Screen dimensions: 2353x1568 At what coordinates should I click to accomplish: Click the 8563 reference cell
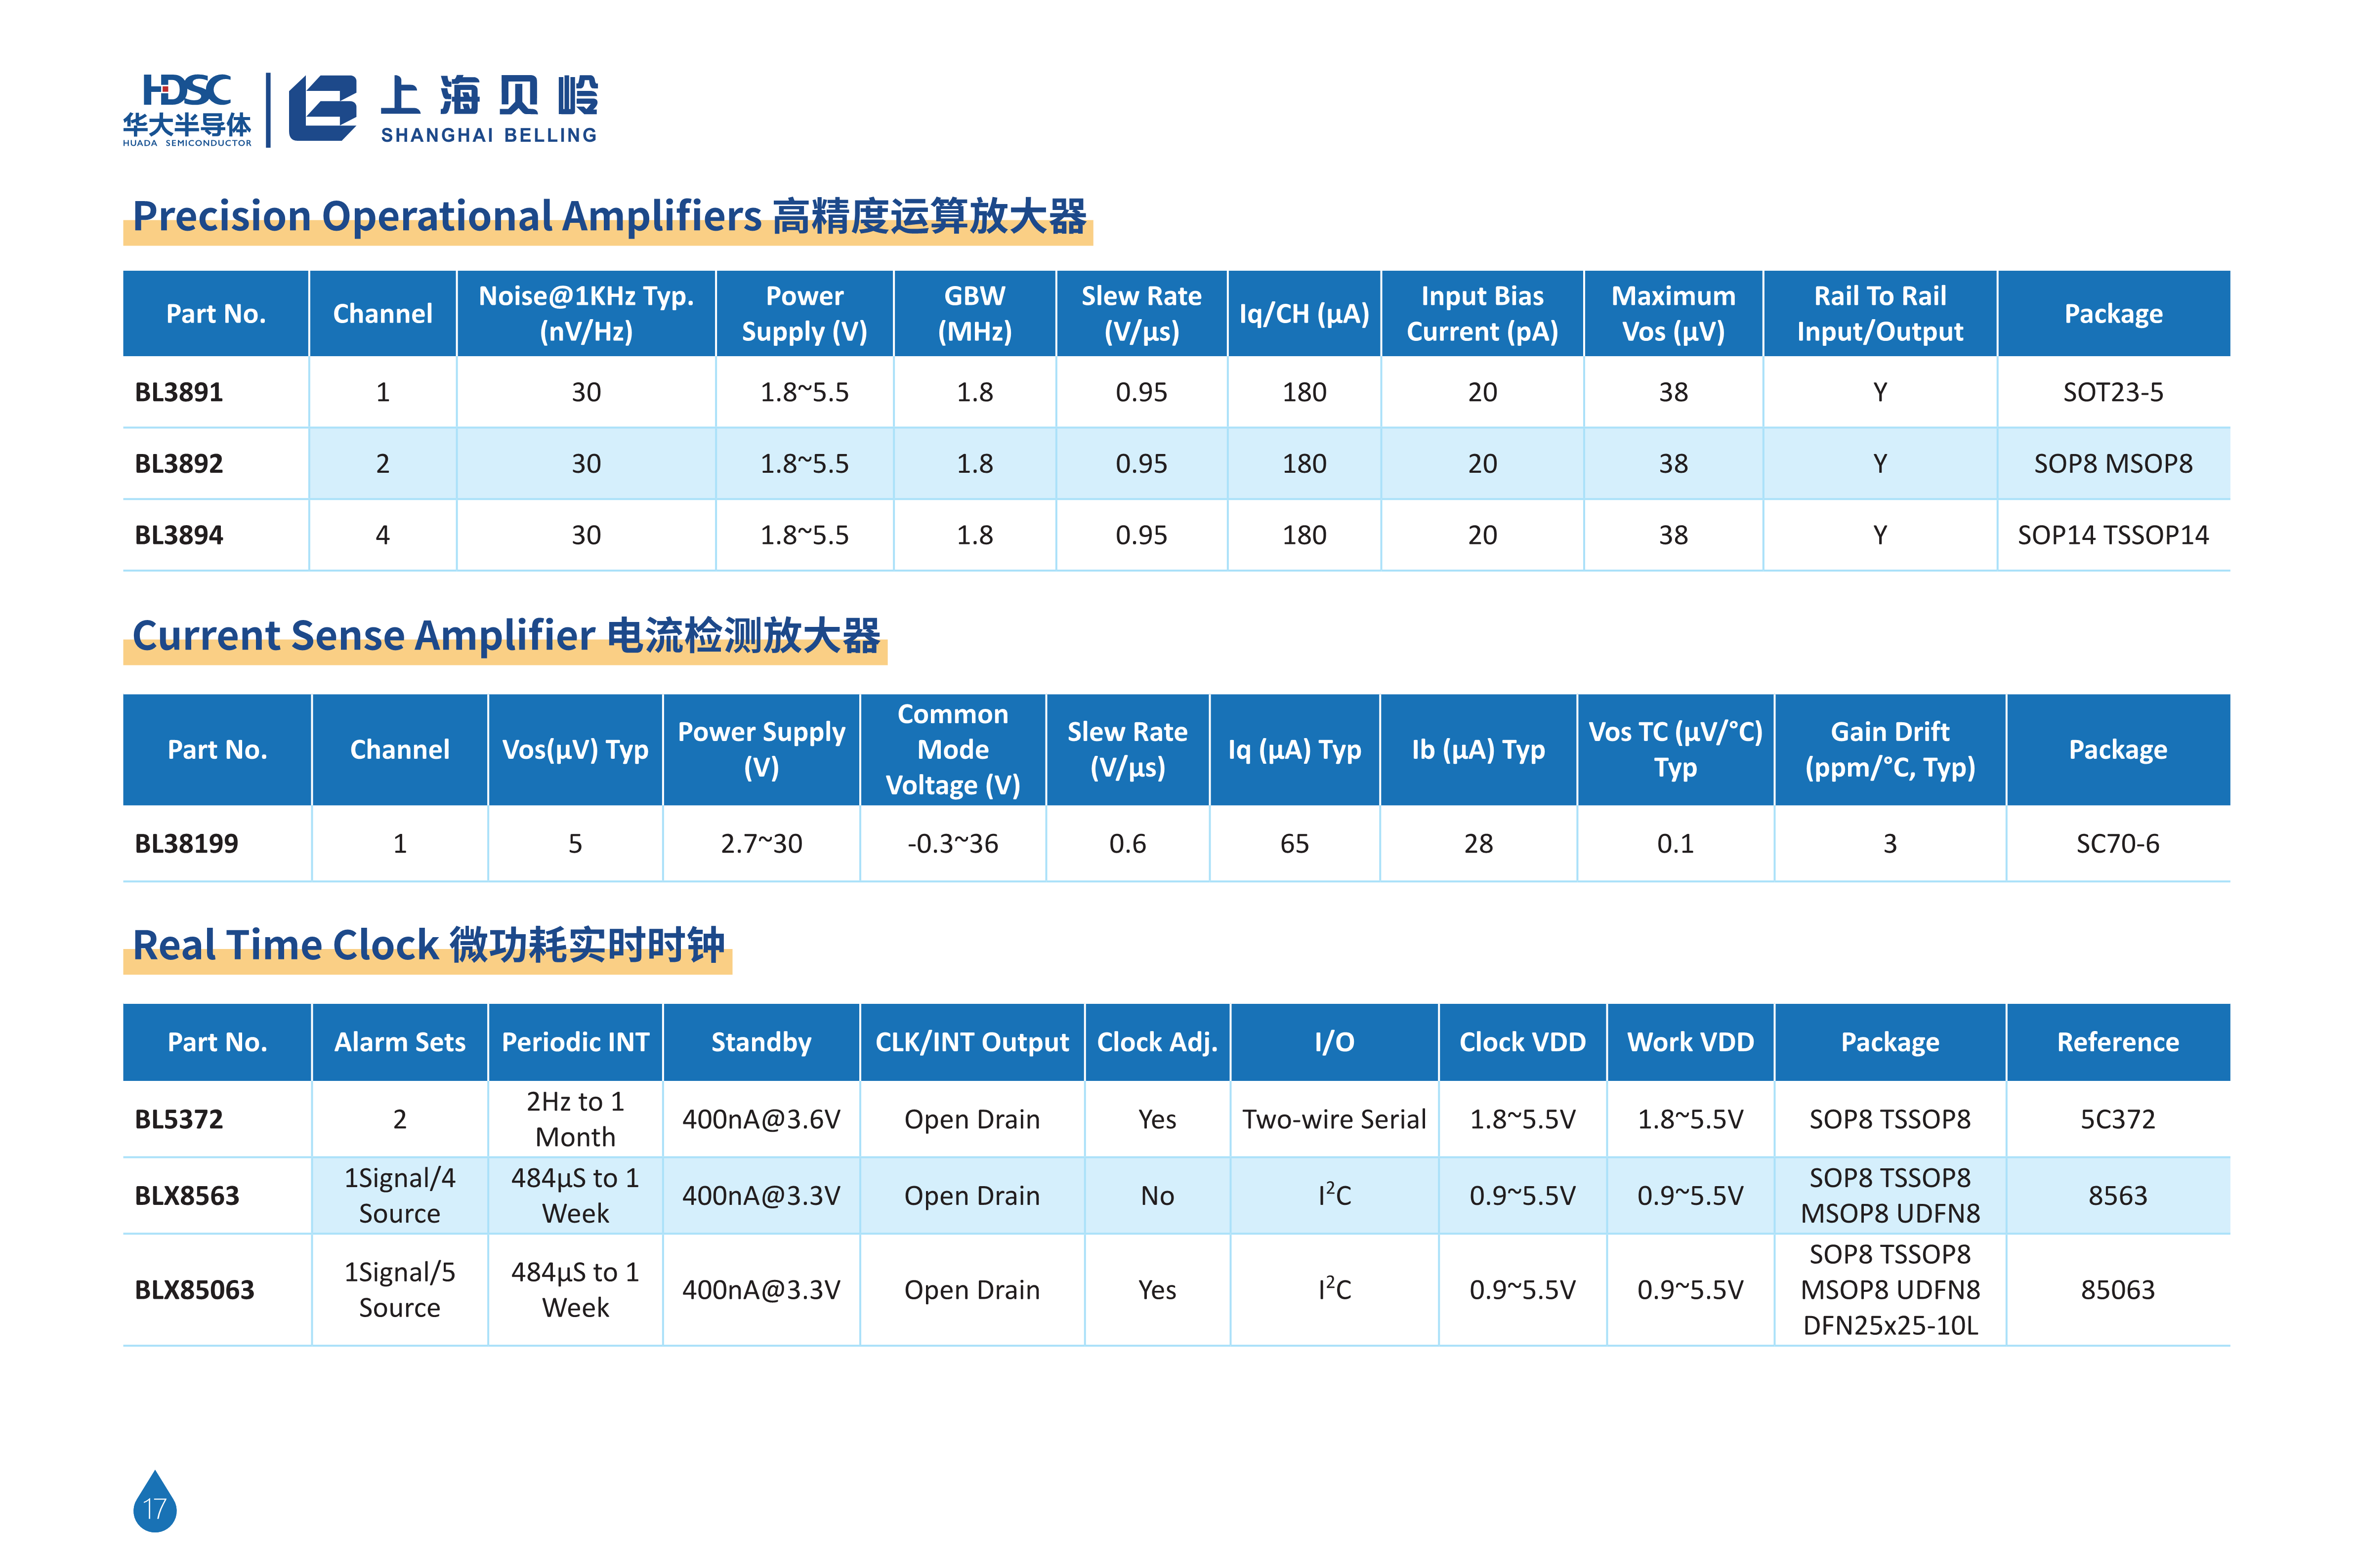pos(2118,1196)
